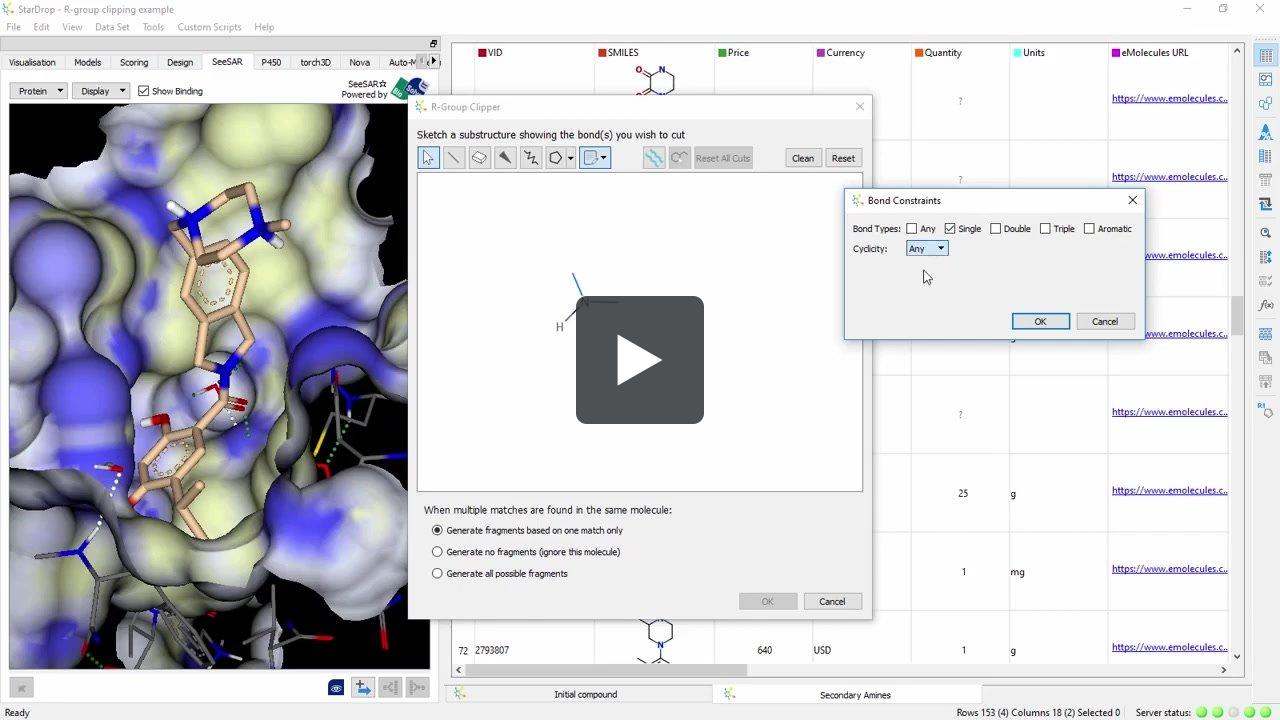Select the wedge bond tool
Screen dimensions: 1280x720
(x=505, y=158)
